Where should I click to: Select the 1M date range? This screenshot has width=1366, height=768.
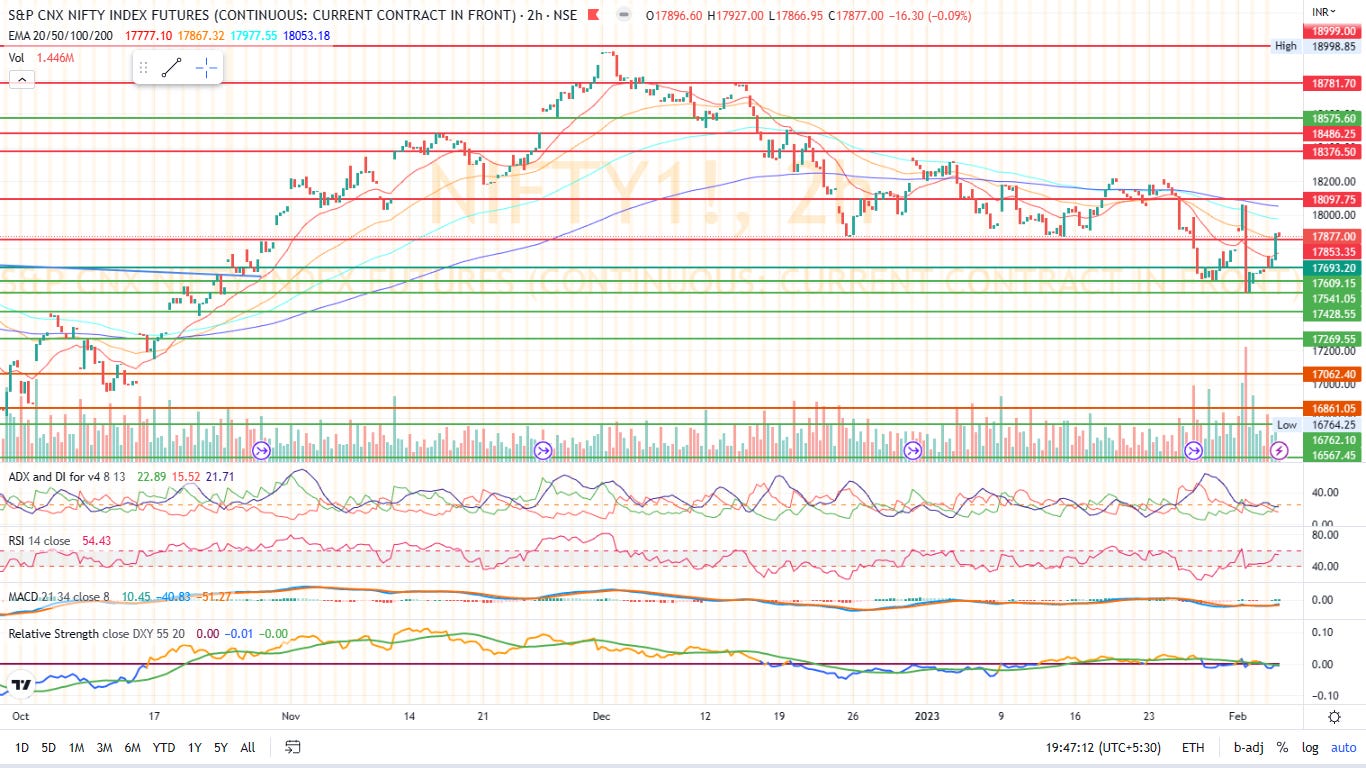pos(76,747)
